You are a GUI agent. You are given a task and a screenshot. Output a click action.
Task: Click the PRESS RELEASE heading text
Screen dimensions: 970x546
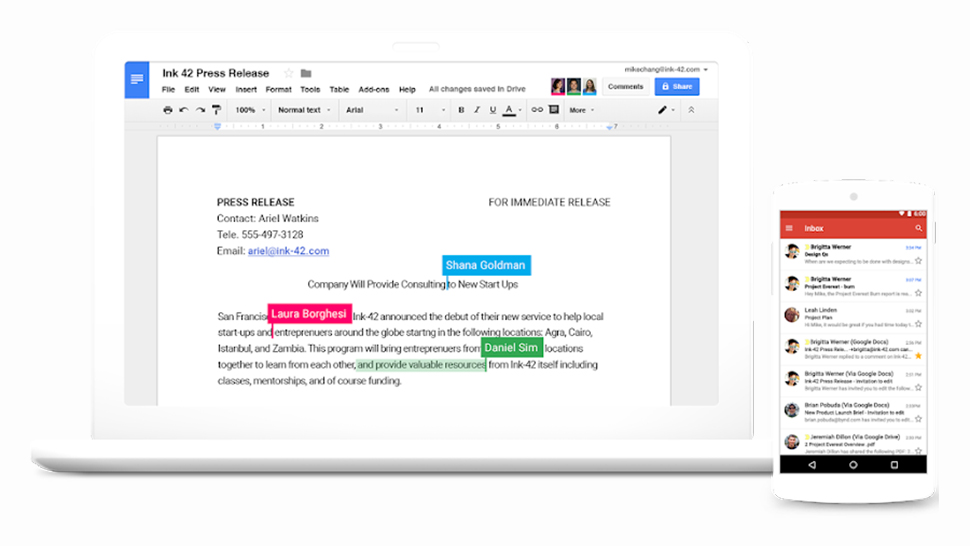[255, 202]
